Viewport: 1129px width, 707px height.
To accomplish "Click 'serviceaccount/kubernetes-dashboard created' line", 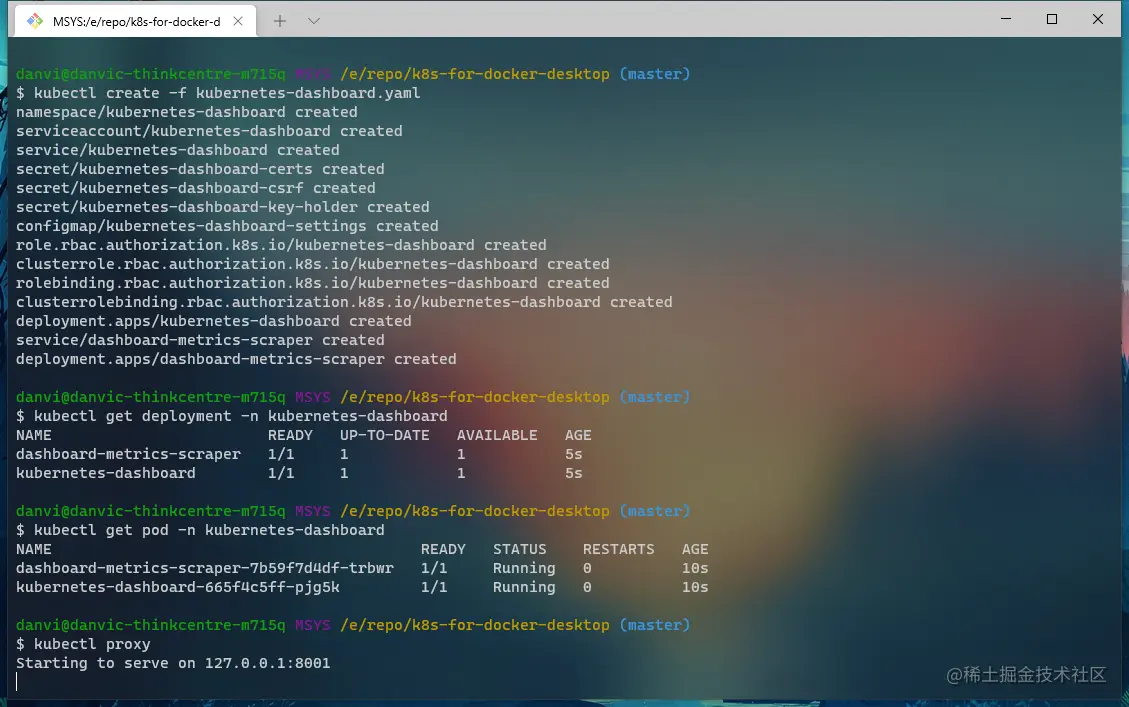I will click(209, 131).
